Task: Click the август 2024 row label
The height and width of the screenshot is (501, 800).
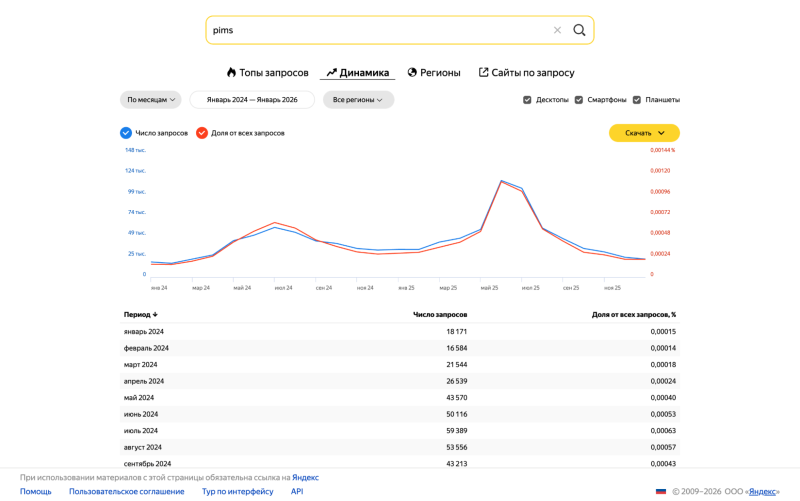Action: (x=143, y=447)
